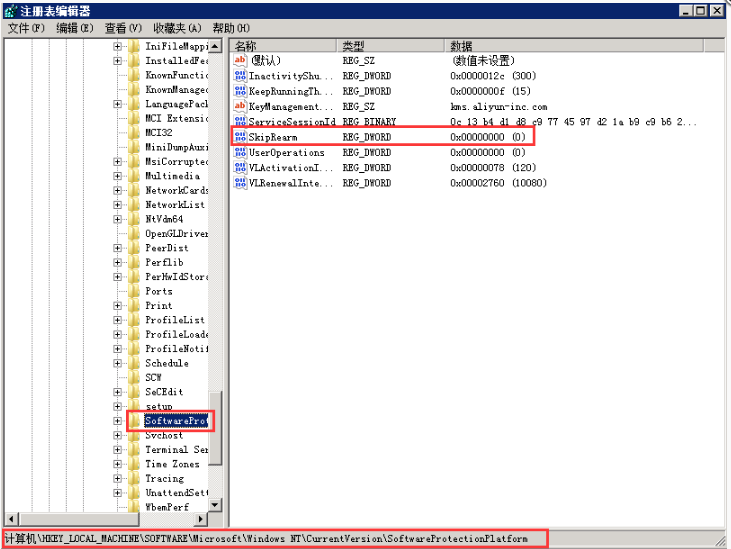
Task: Select the NetworkCards registry key
Action: pyautogui.click(x=175, y=190)
